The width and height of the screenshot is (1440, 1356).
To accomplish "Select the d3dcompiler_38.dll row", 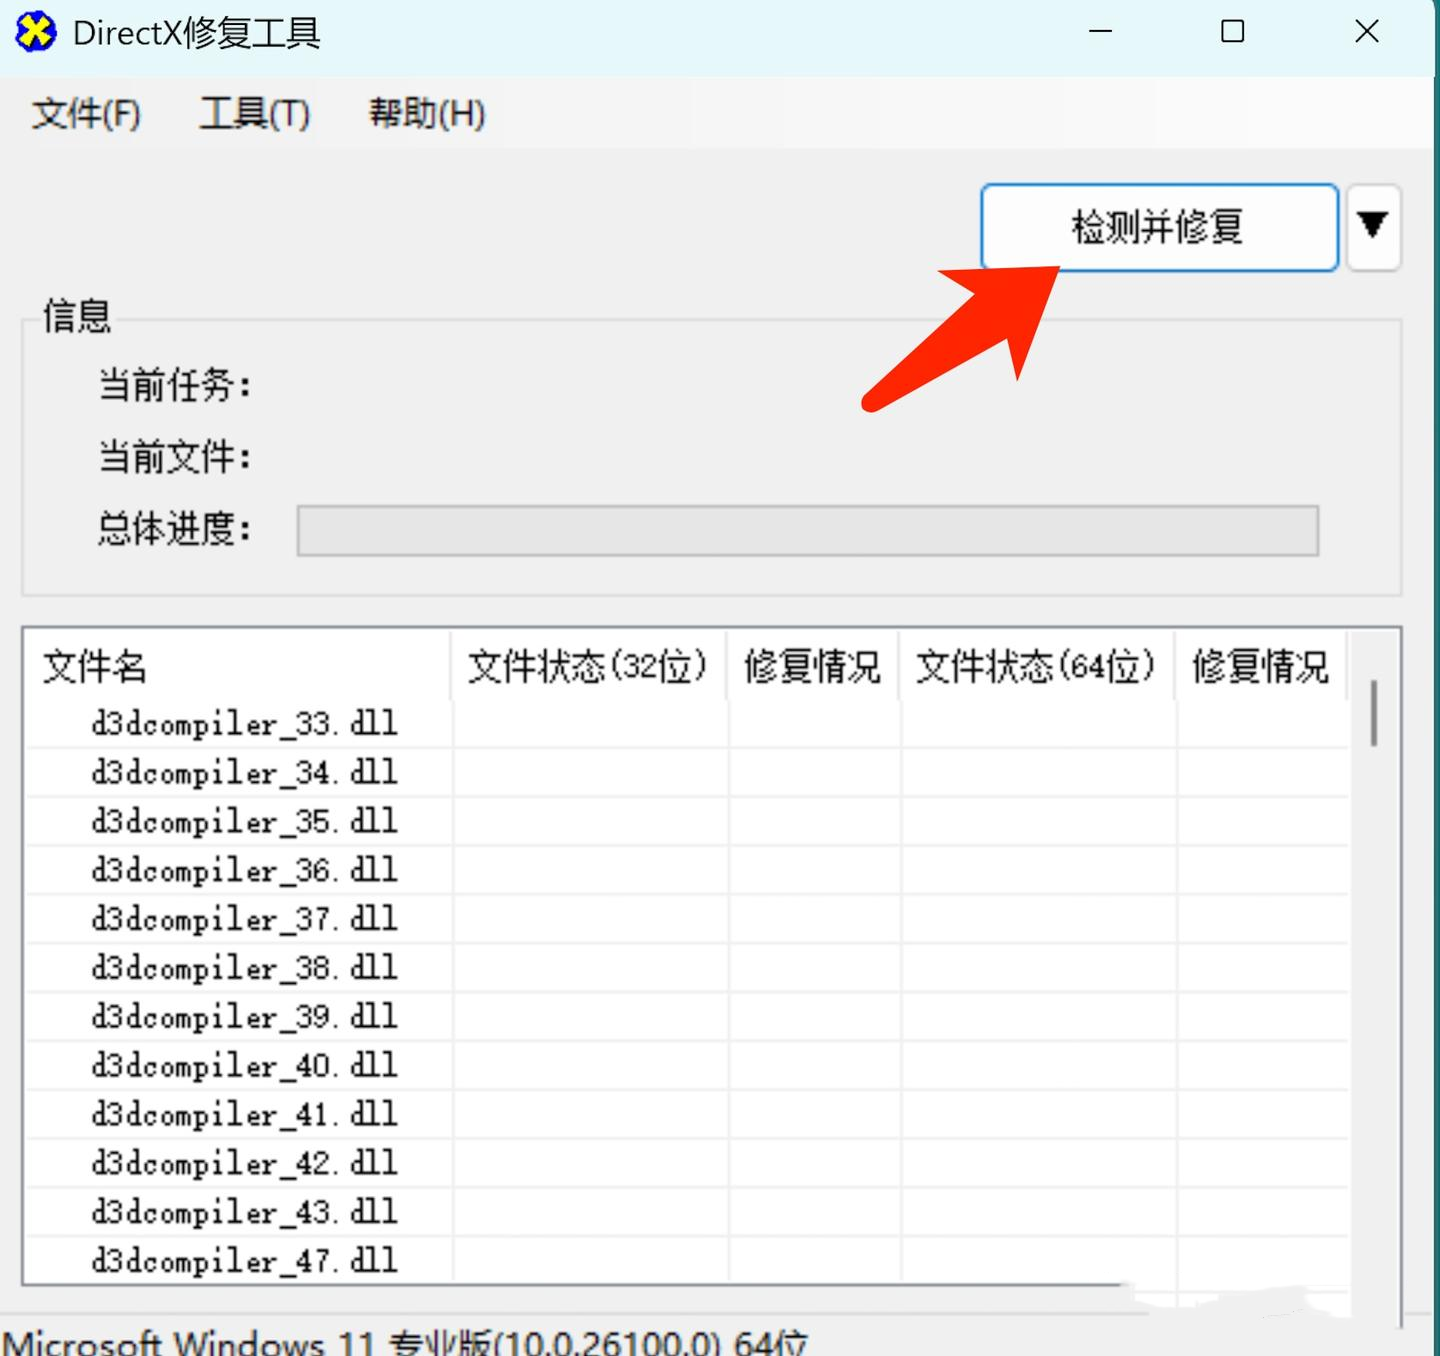I will pos(687,968).
